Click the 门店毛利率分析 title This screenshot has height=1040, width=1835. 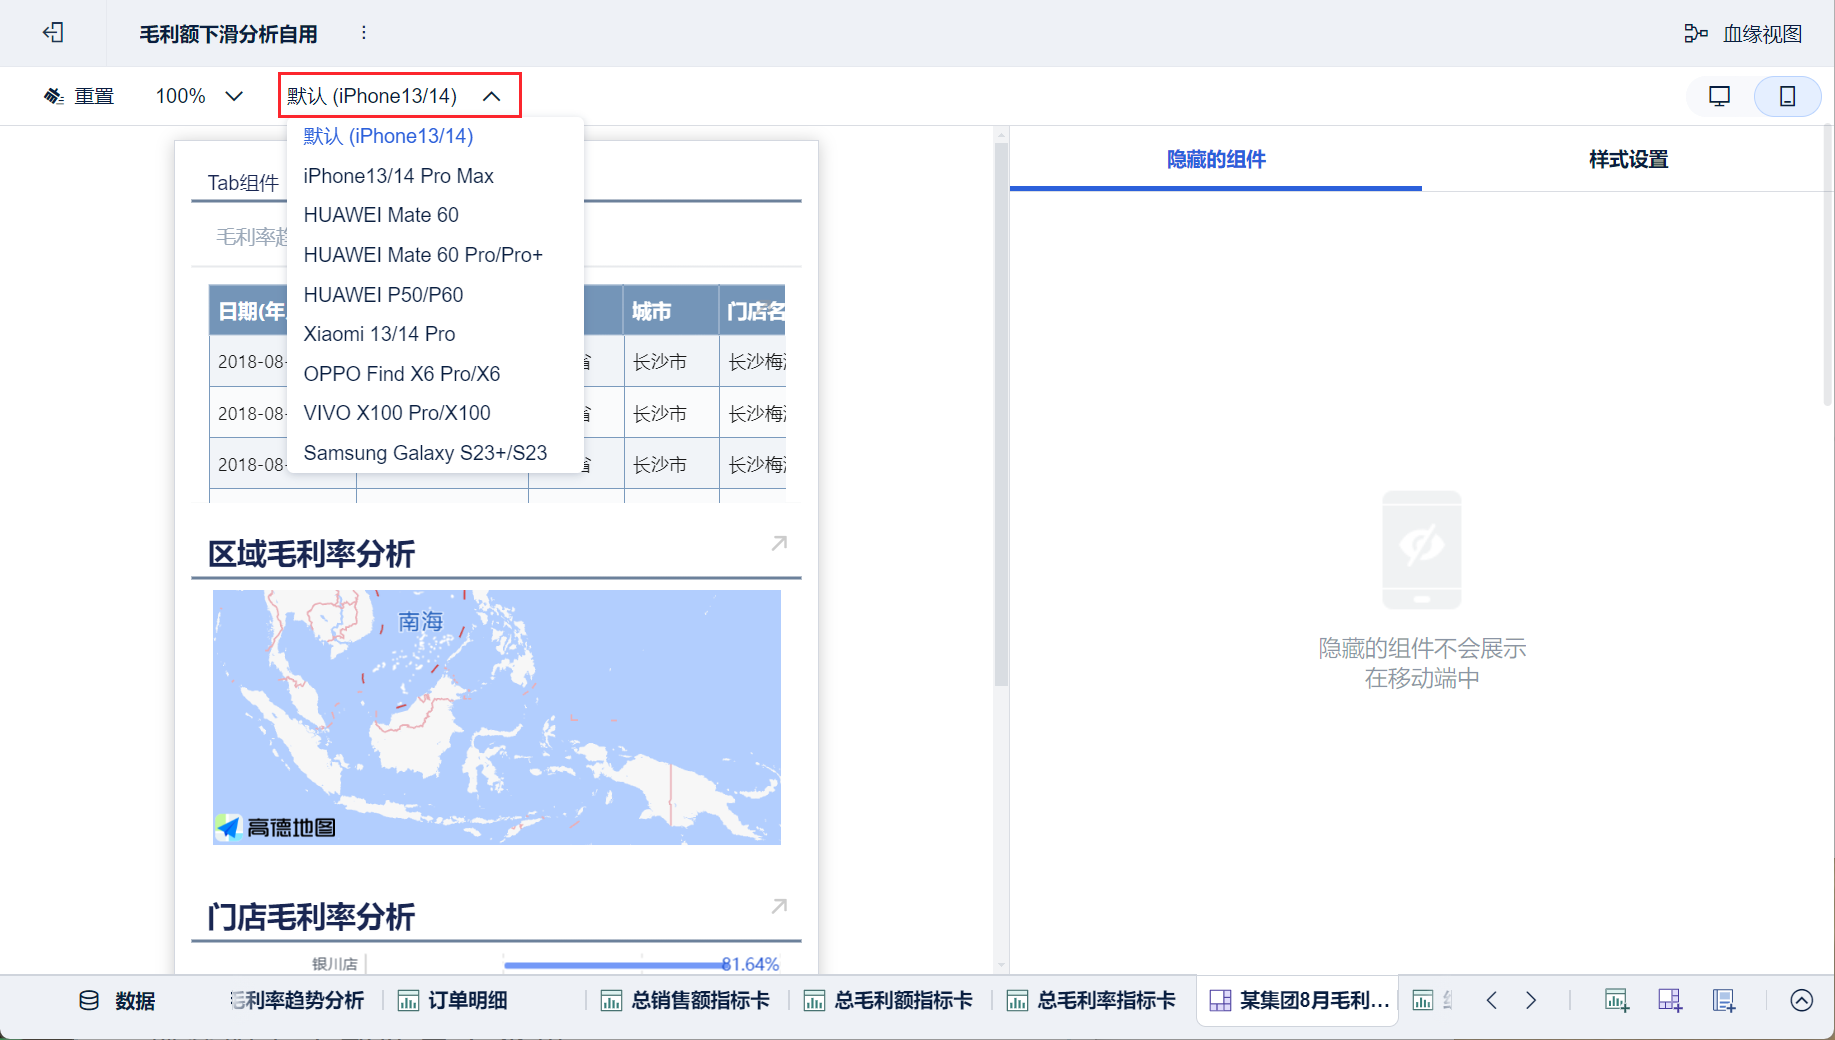coord(311,917)
